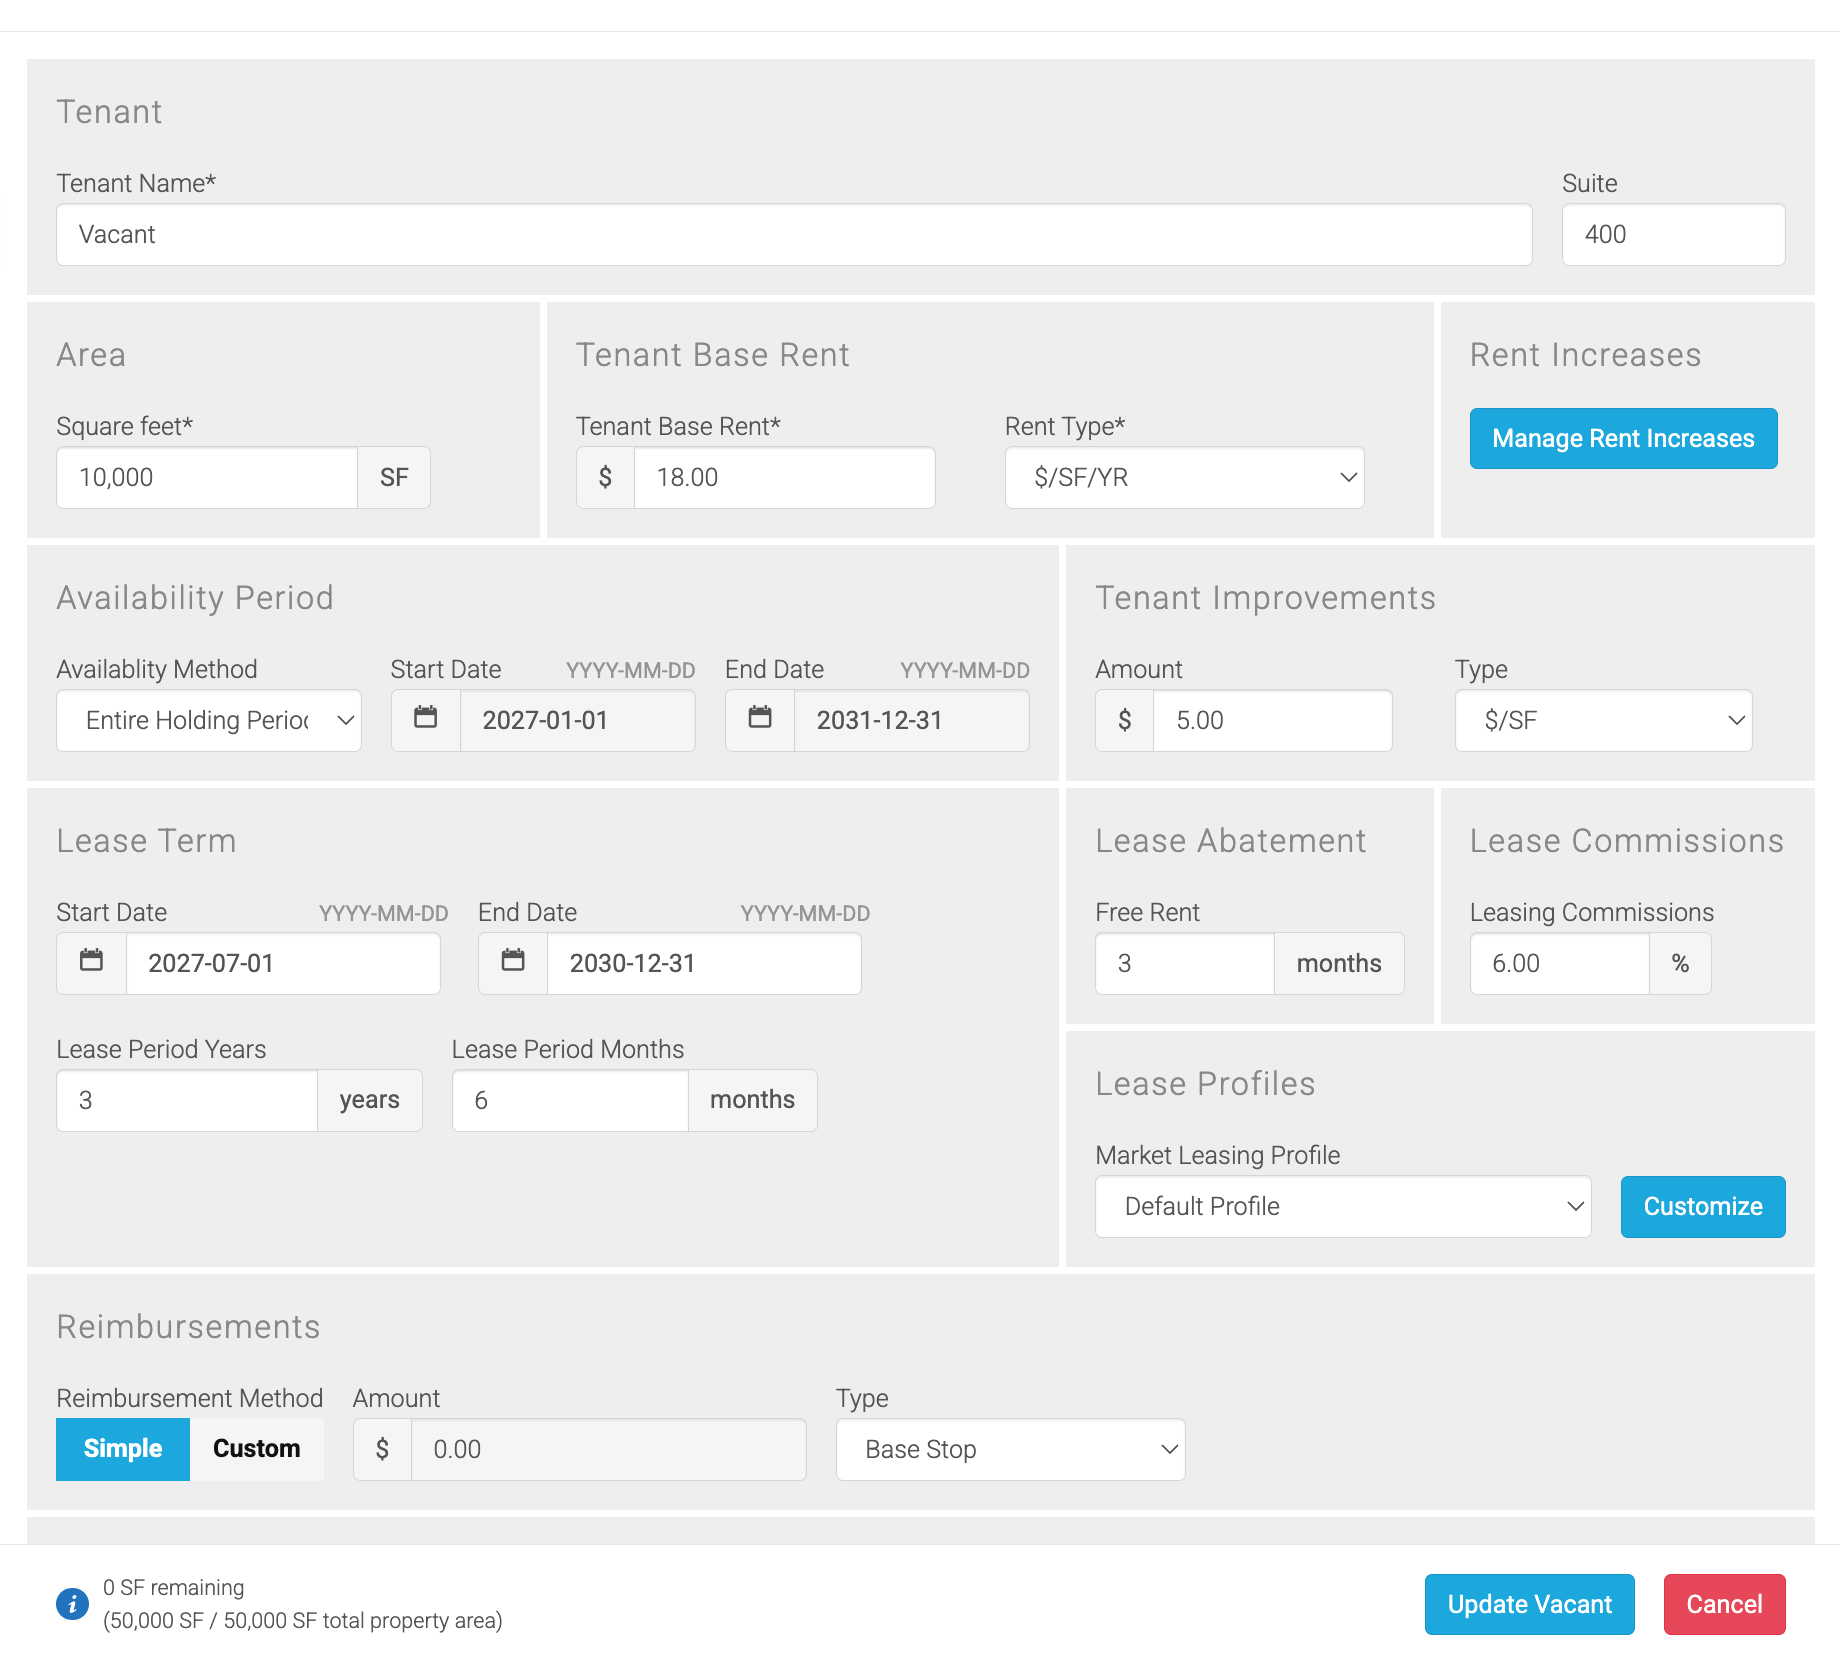Click the Availability Period End Date calendar icon

(760, 719)
